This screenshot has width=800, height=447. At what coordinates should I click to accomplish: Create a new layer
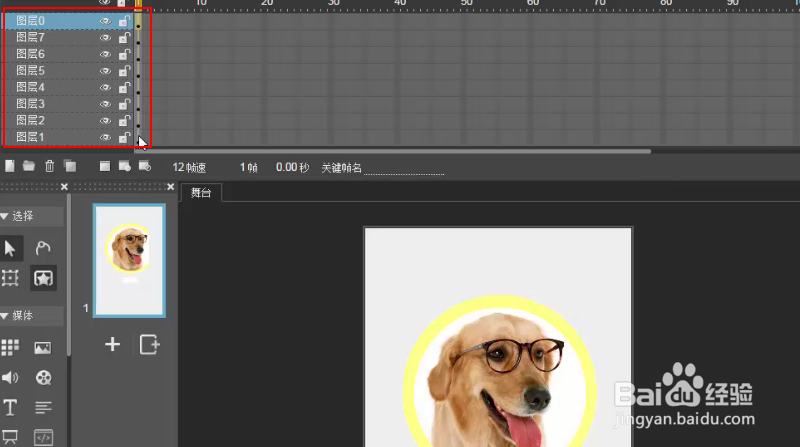tap(10, 166)
